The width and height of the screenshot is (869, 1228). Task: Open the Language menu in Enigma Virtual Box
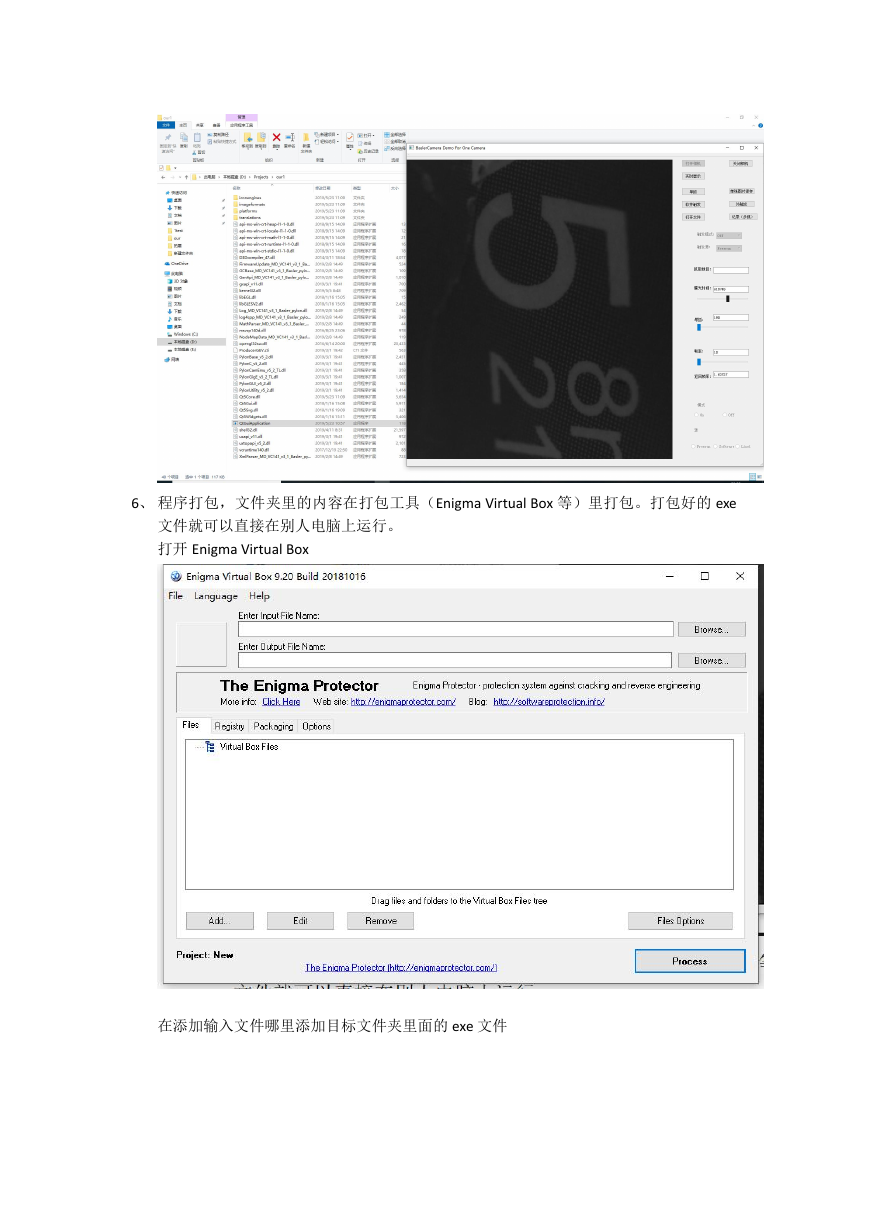click(x=216, y=596)
